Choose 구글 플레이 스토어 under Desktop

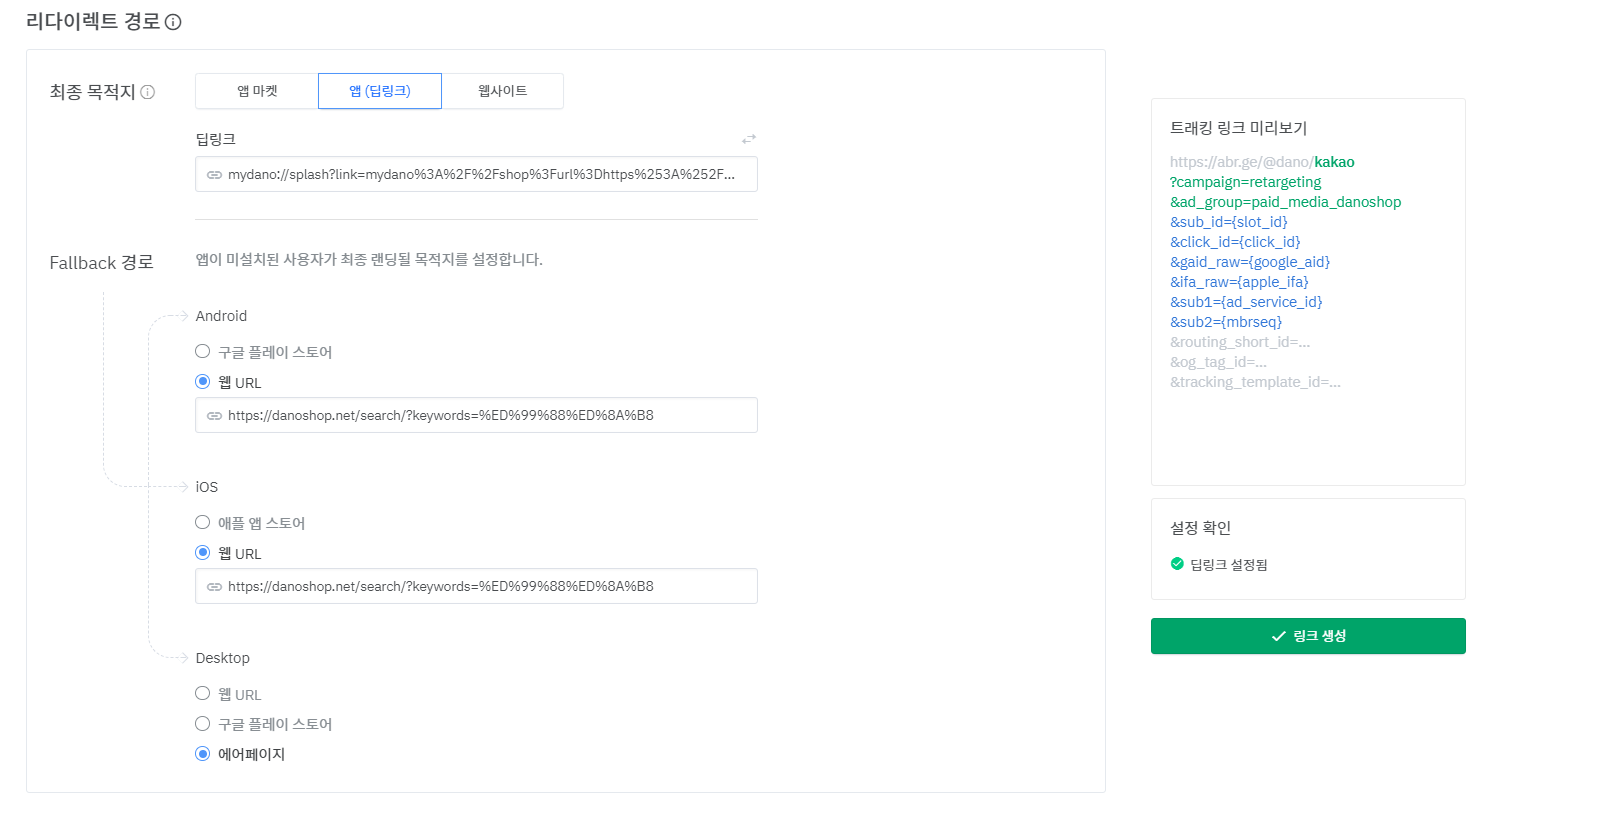click(x=202, y=723)
